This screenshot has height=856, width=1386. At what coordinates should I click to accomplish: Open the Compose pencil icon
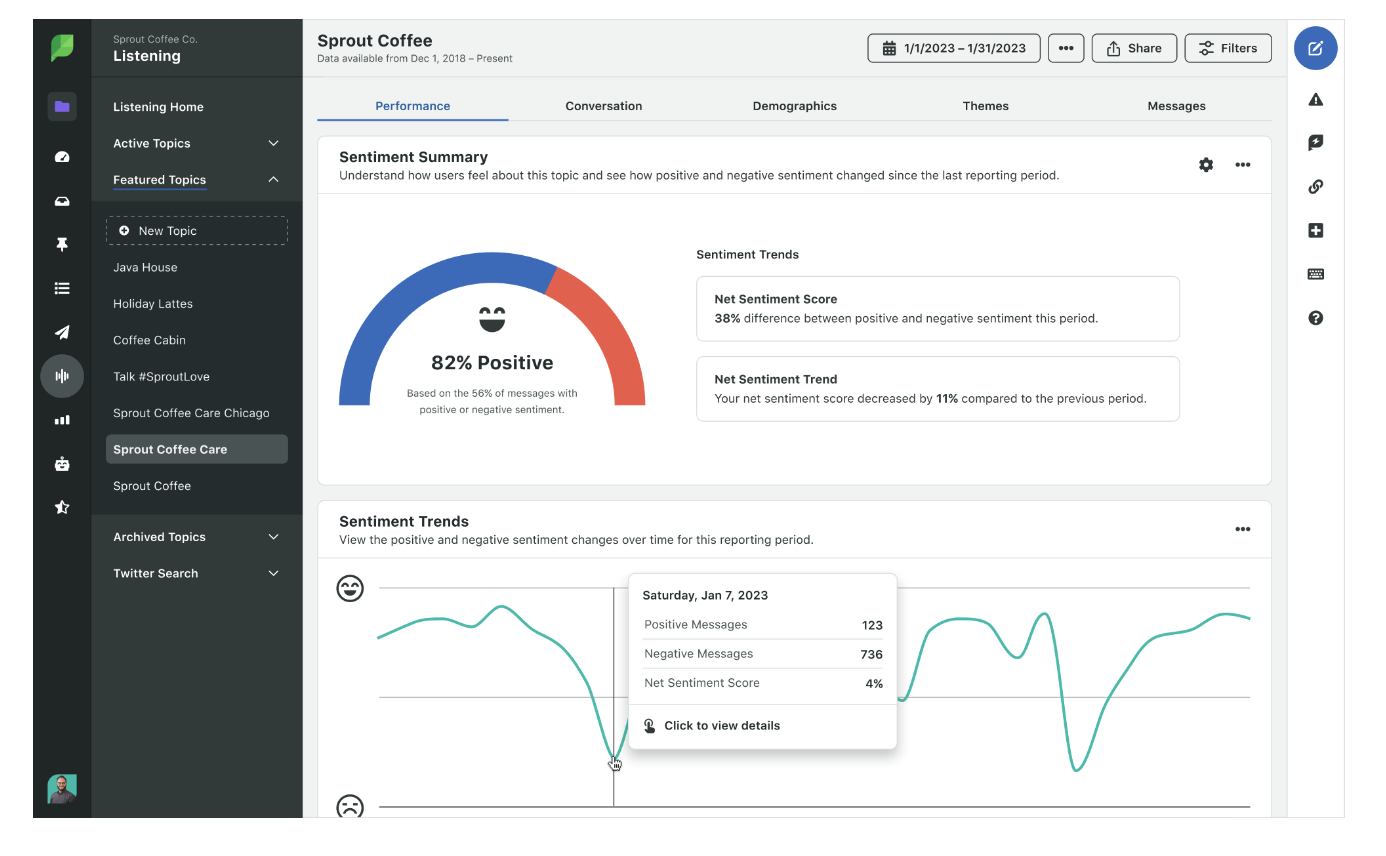pyautogui.click(x=1315, y=48)
